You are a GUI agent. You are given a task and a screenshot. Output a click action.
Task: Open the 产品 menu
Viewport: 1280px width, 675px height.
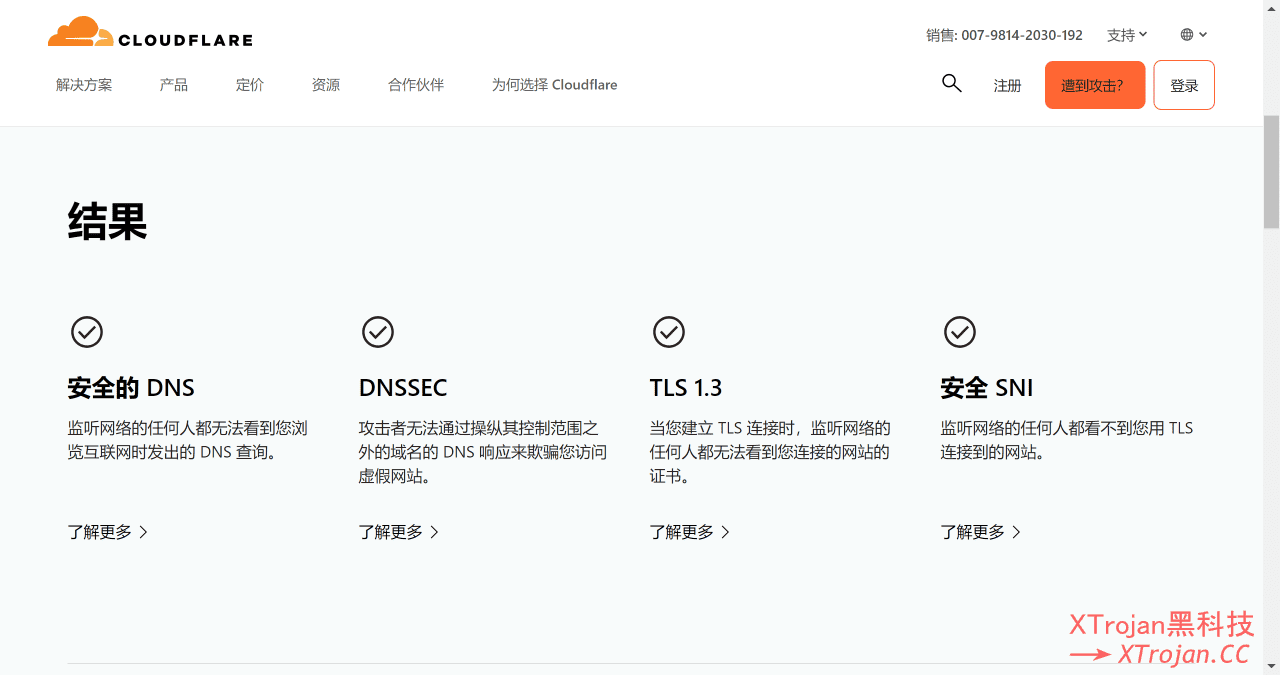point(174,85)
